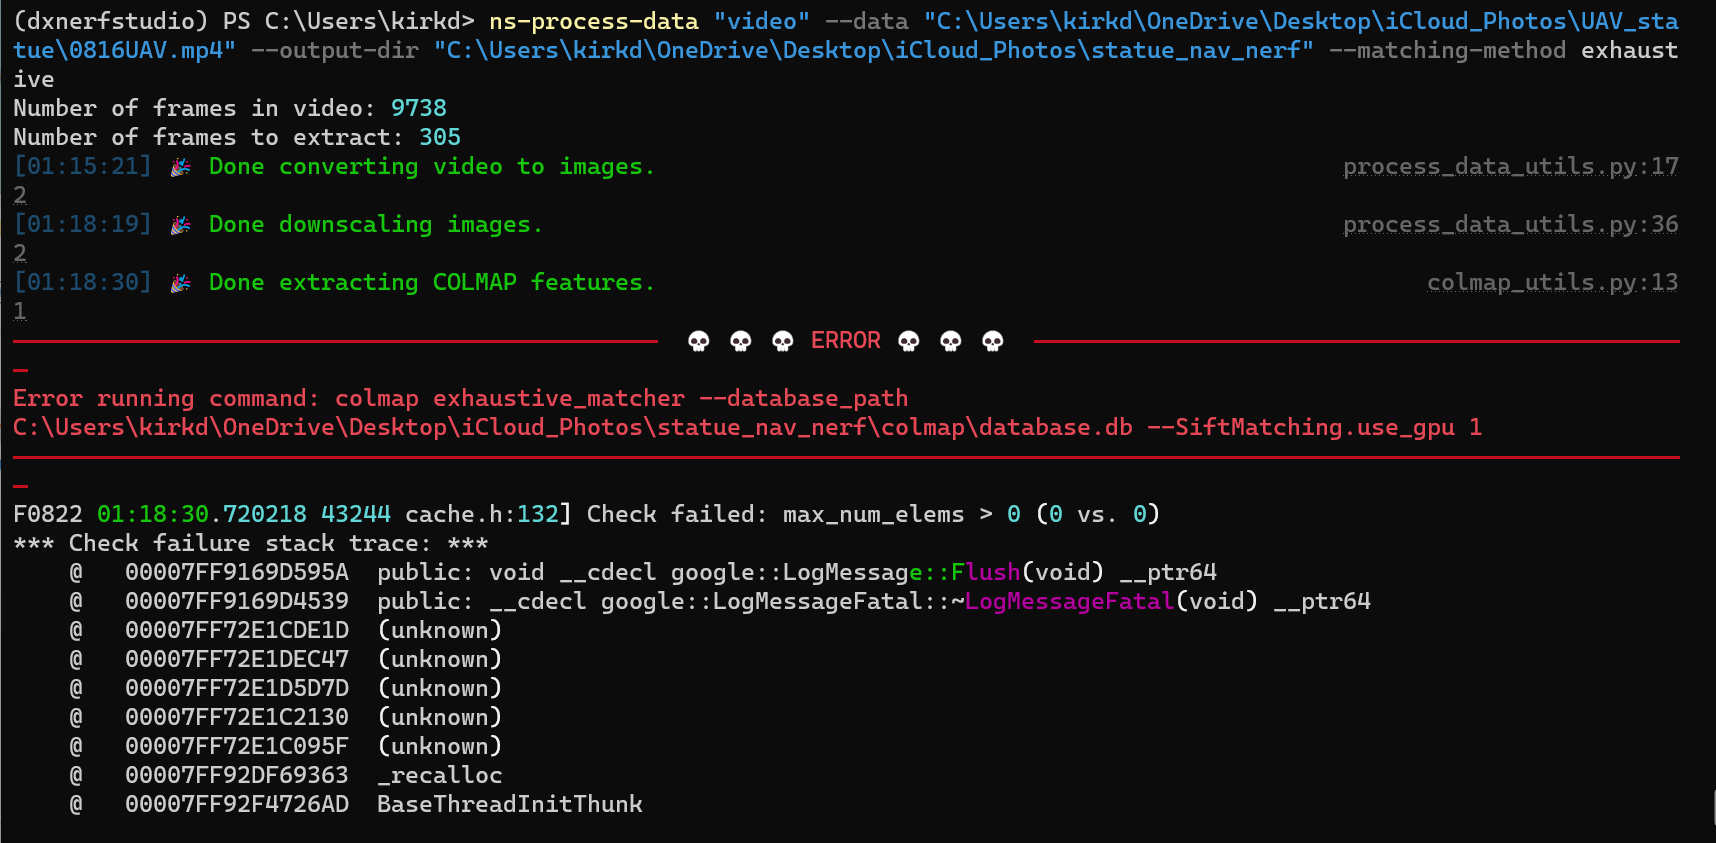Click process_data_utils.py:36 source reference
The height and width of the screenshot is (843, 1716).
(x=1511, y=224)
